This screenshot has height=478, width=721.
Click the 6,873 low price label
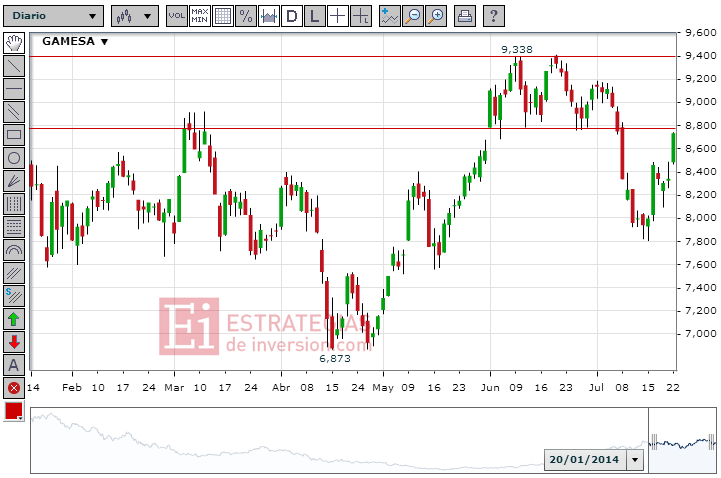coord(335,358)
